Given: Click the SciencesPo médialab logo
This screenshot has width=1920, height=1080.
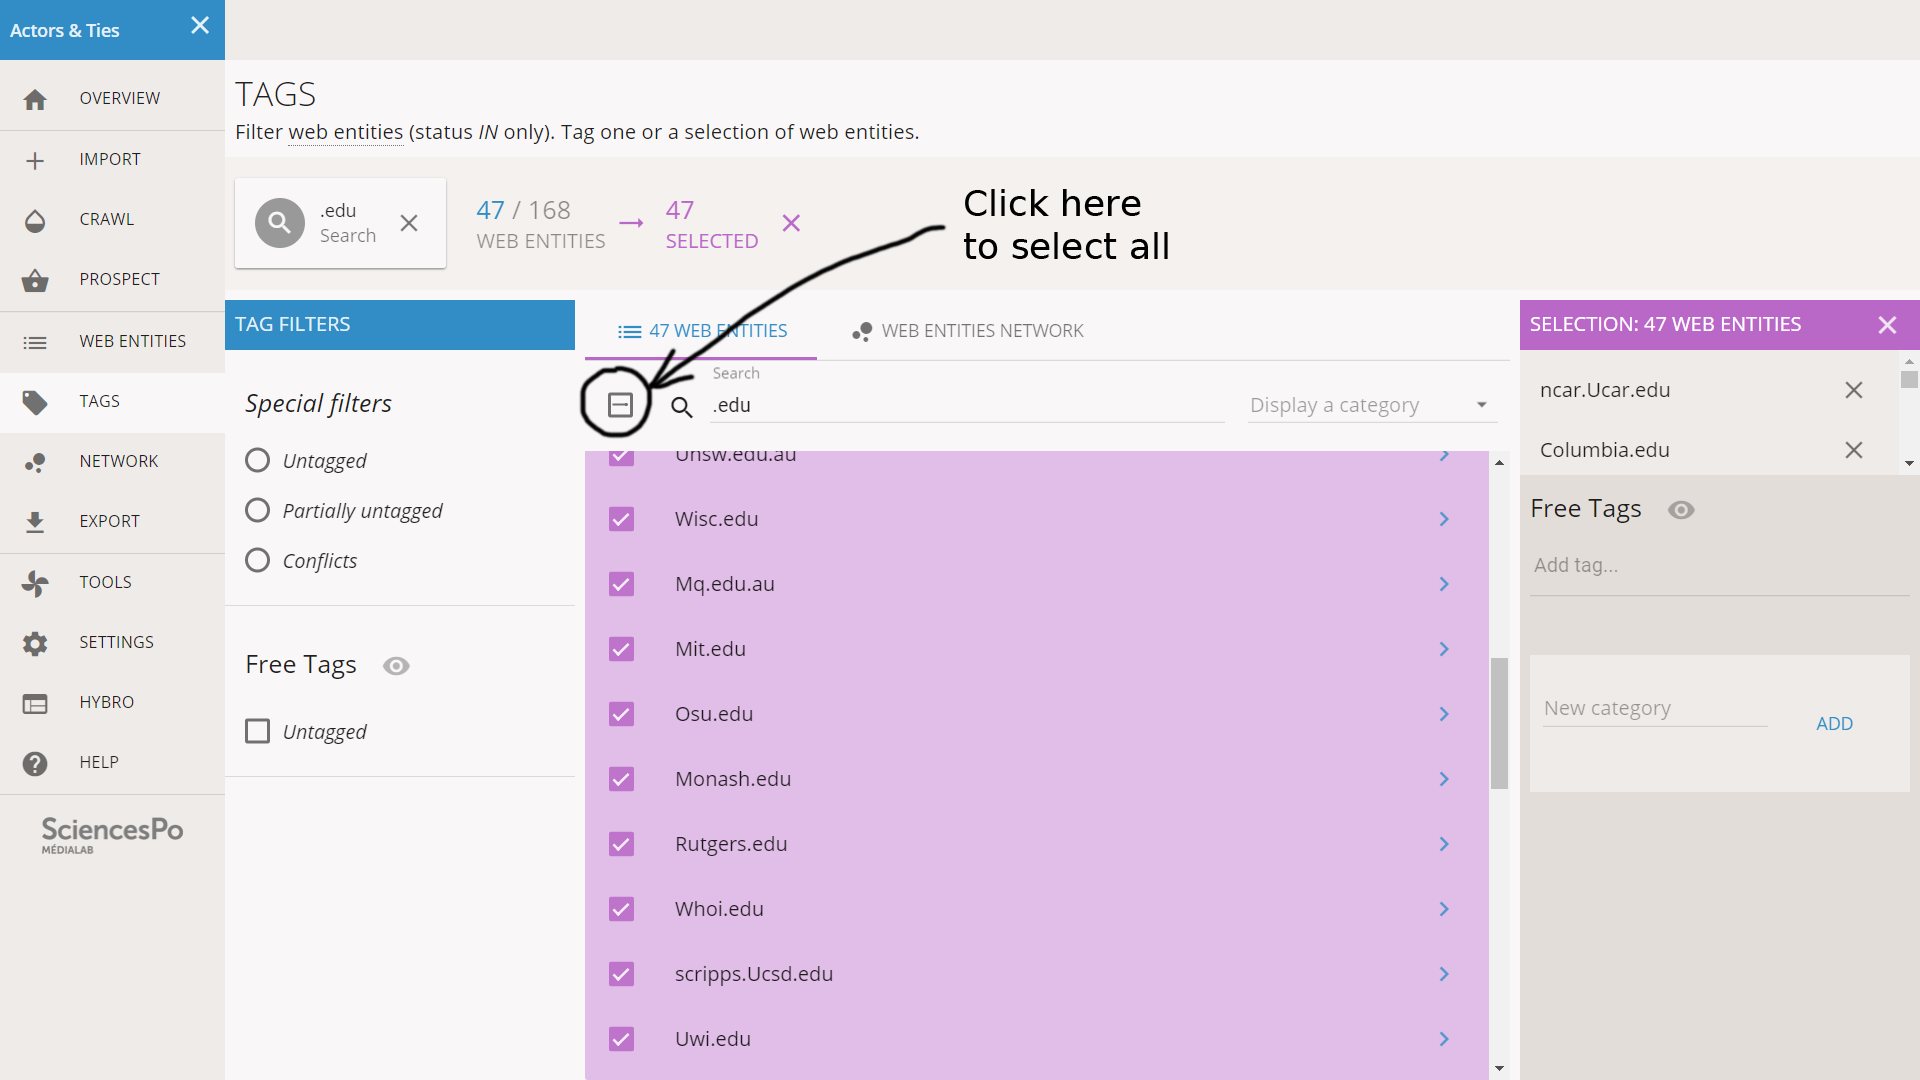Looking at the screenshot, I should (112, 835).
